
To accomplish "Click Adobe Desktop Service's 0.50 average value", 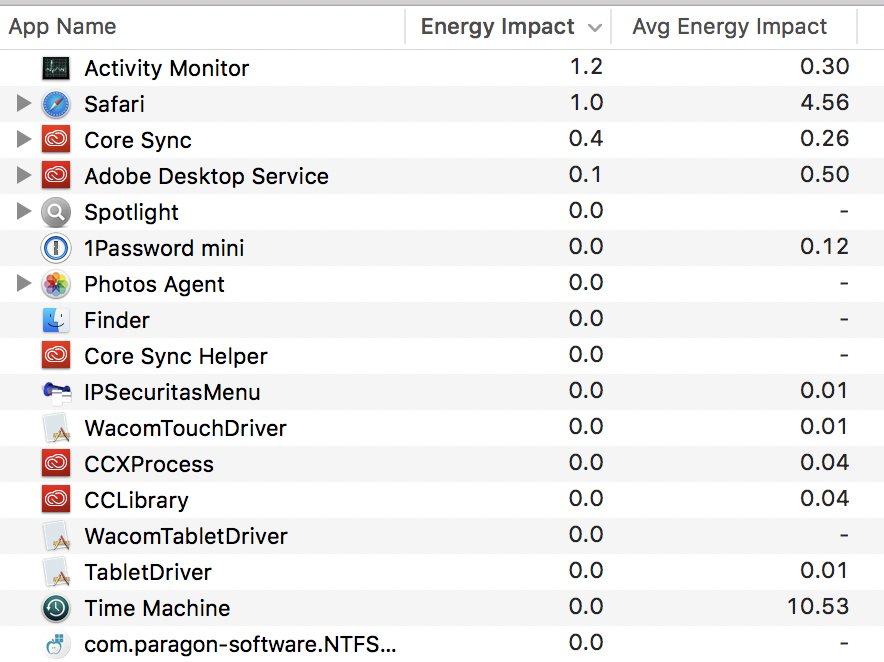I will pyautogui.click(x=825, y=175).
